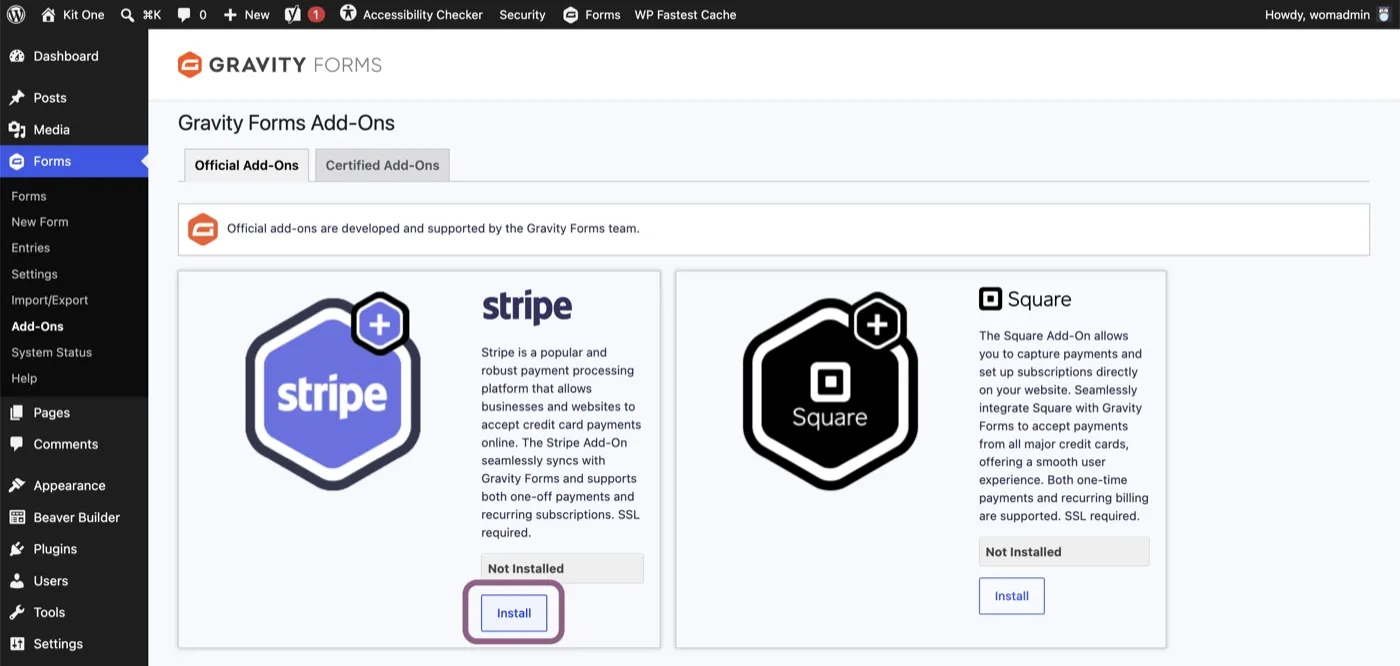This screenshot has width=1400, height=666.
Task: Open the Forms submenu link
Action: [x=29, y=196]
